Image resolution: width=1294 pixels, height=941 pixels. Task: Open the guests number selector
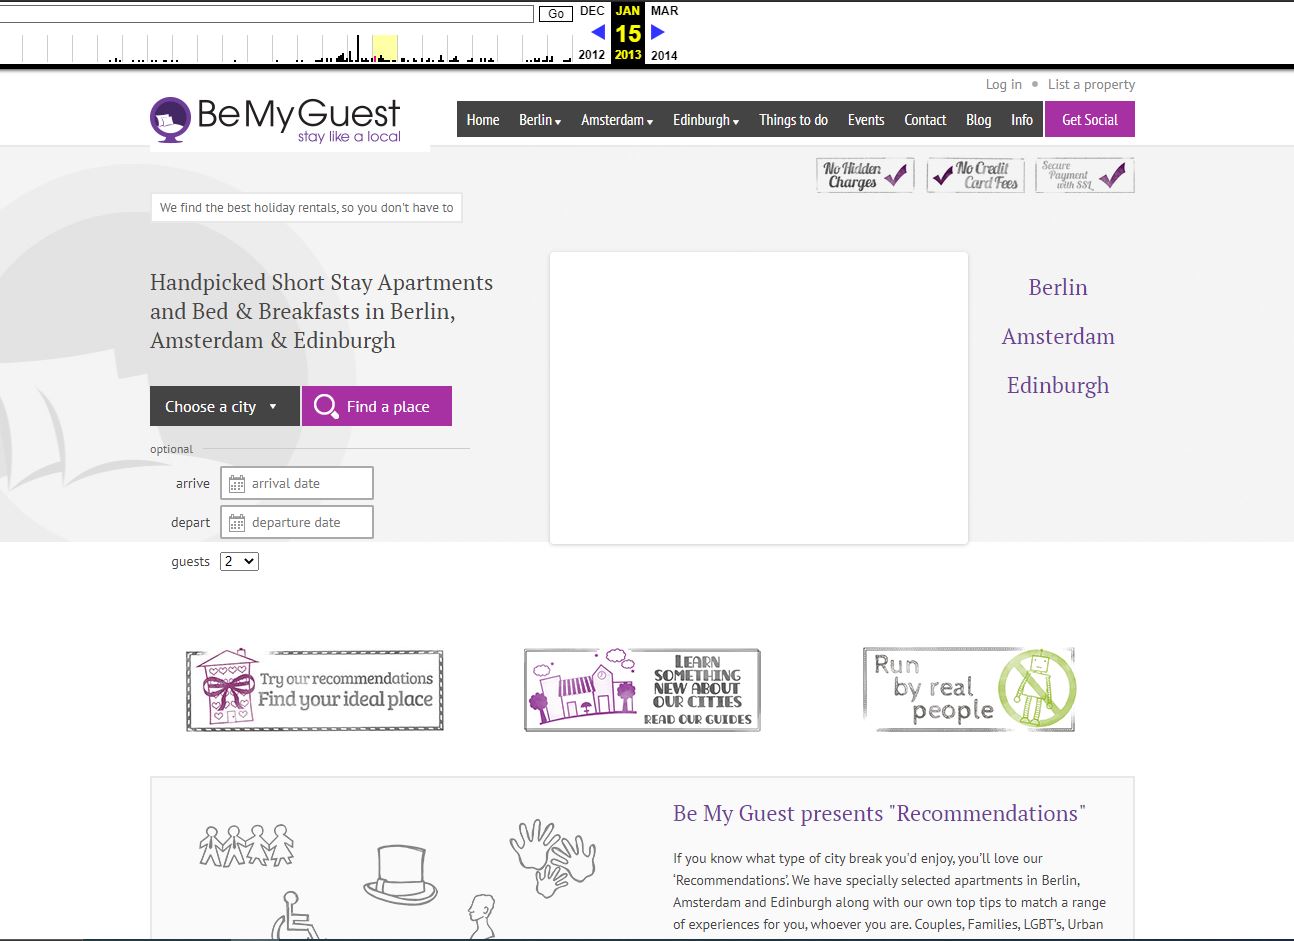coord(239,562)
